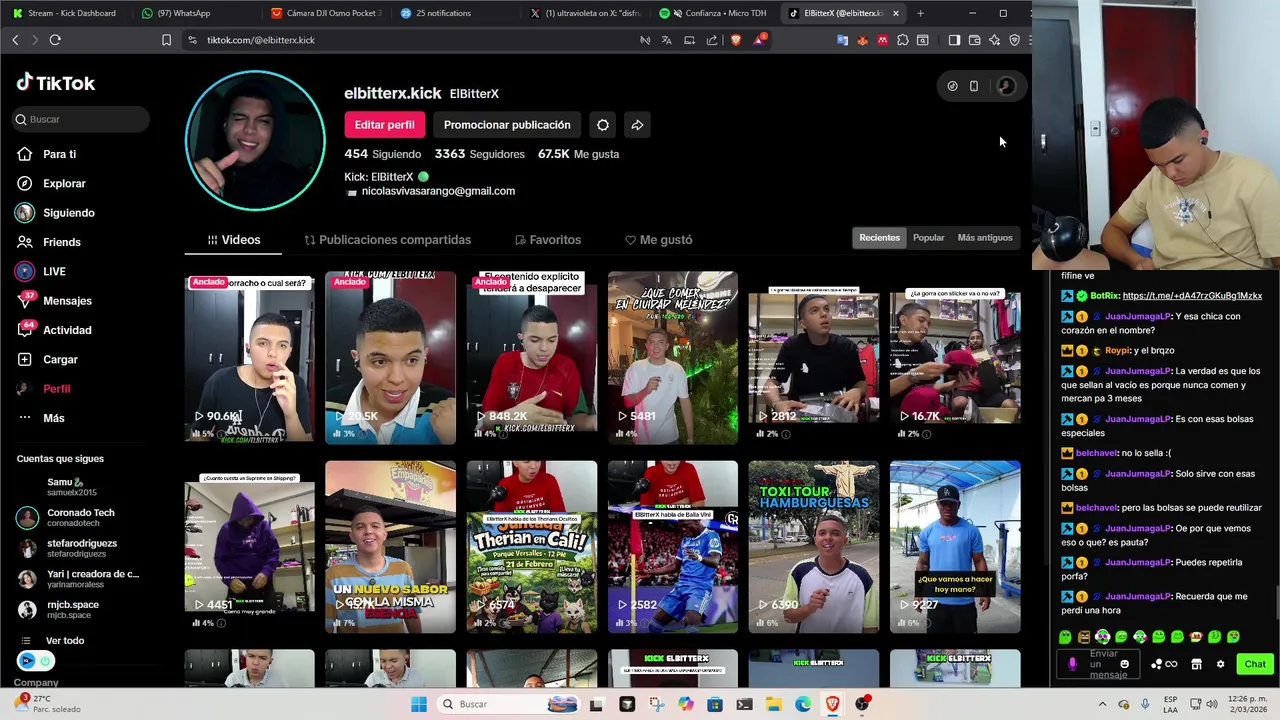1280x720 pixels.
Task: Open Mensajes inbox in sidebar
Action: (x=54, y=300)
